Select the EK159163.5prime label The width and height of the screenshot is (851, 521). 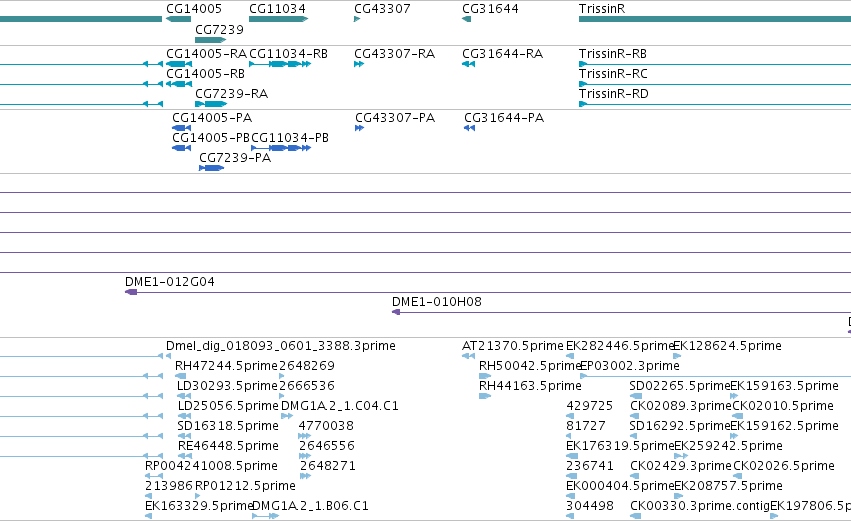pos(784,386)
